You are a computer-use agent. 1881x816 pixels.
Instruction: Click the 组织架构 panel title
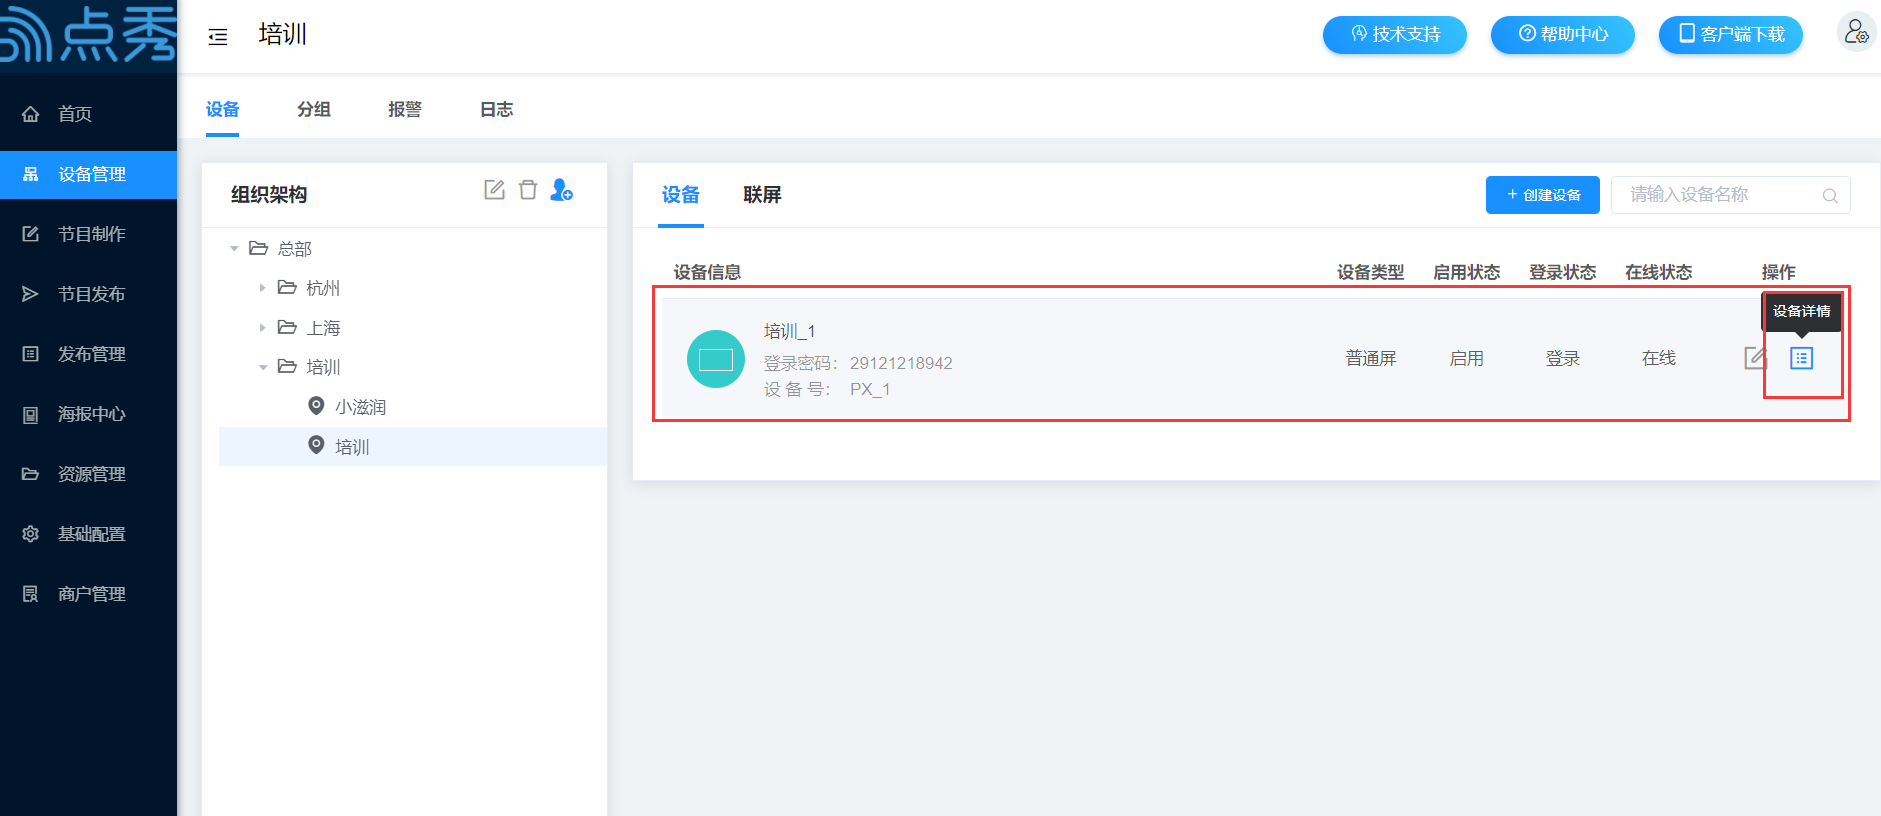pos(269,194)
